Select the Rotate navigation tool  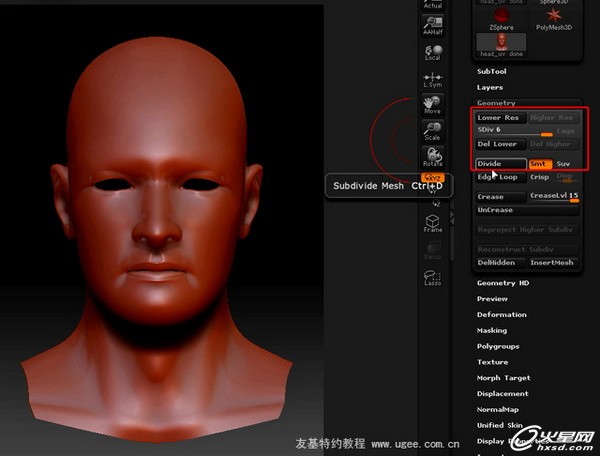432,157
